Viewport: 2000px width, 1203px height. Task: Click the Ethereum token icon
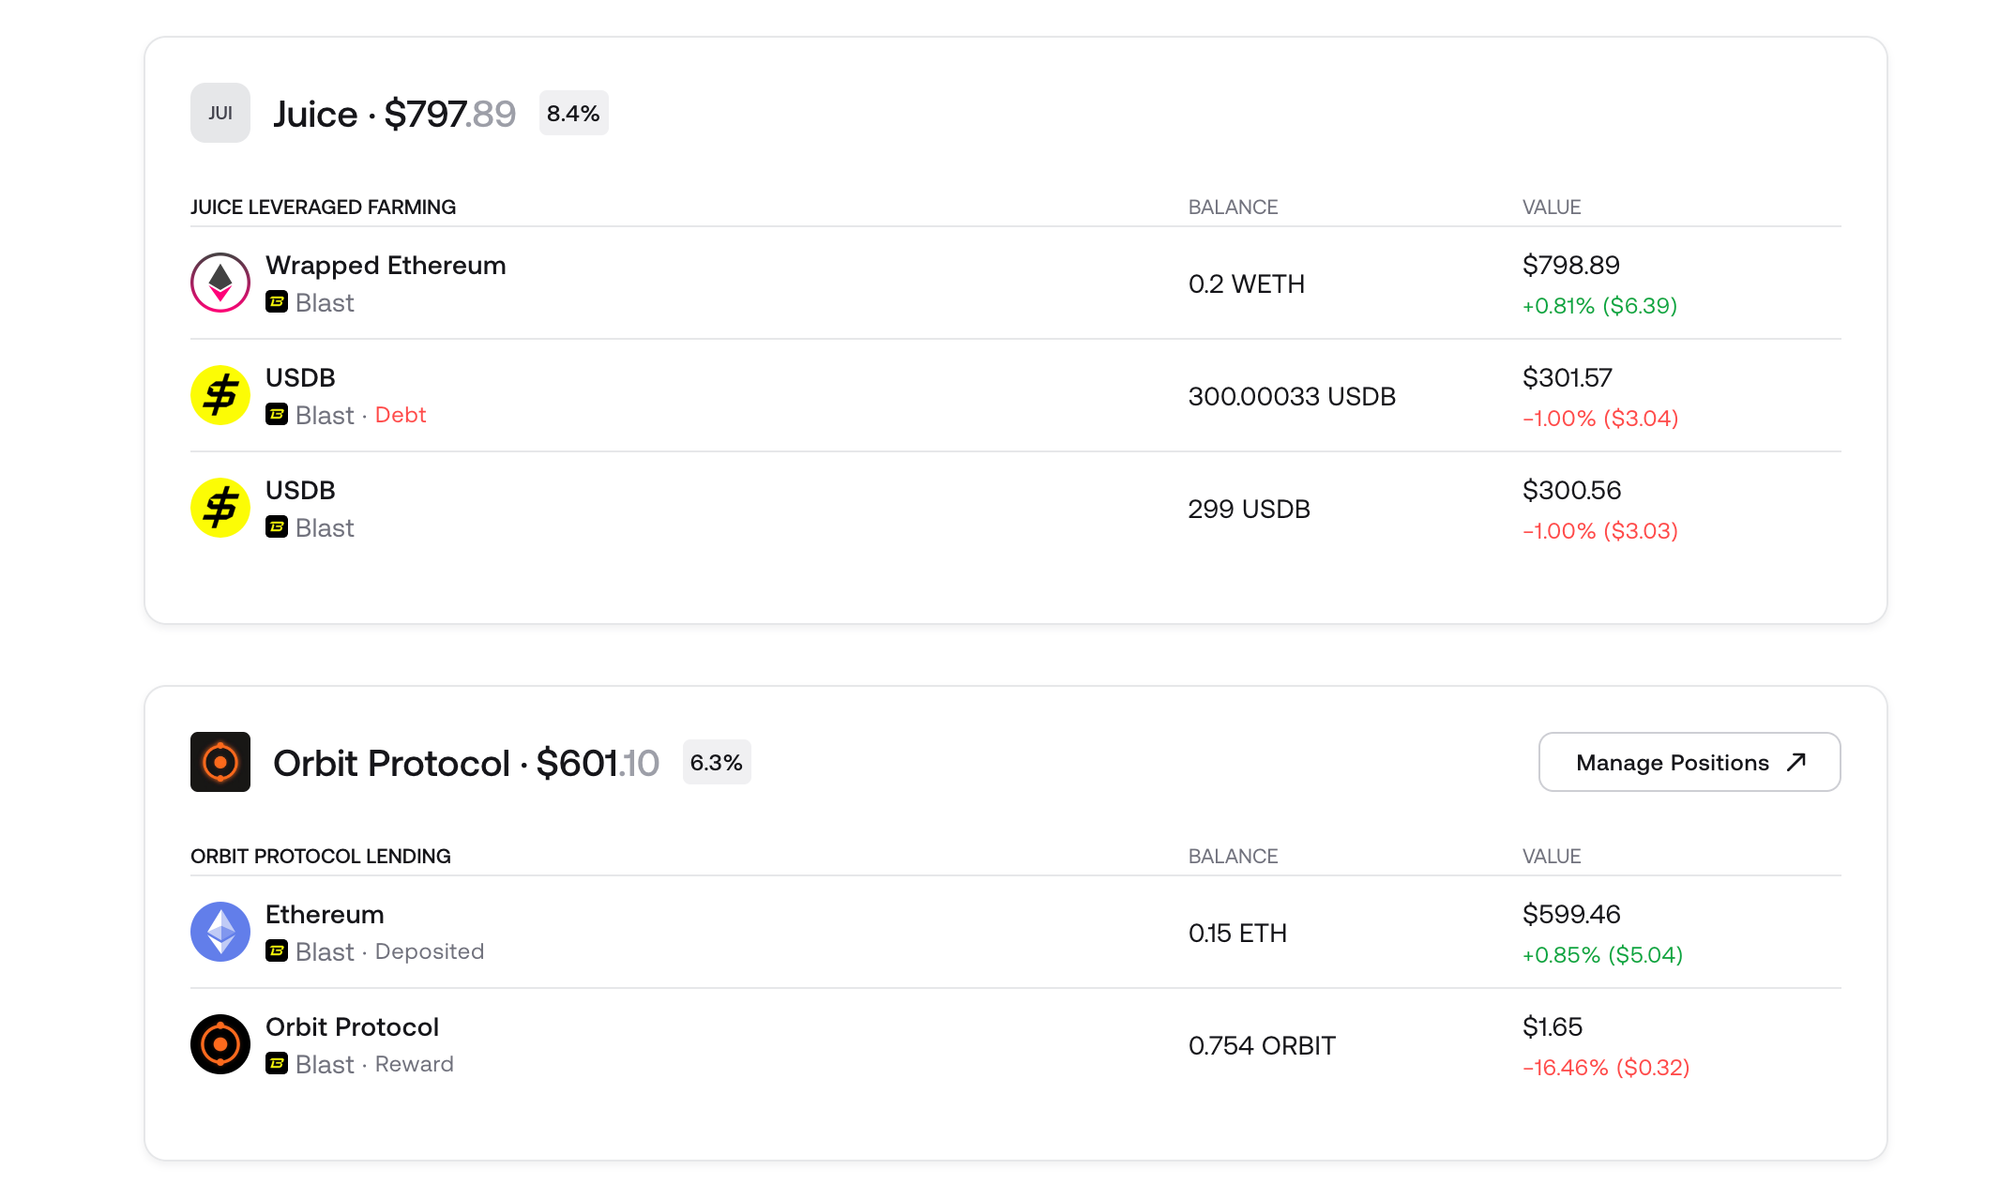[220, 932]
